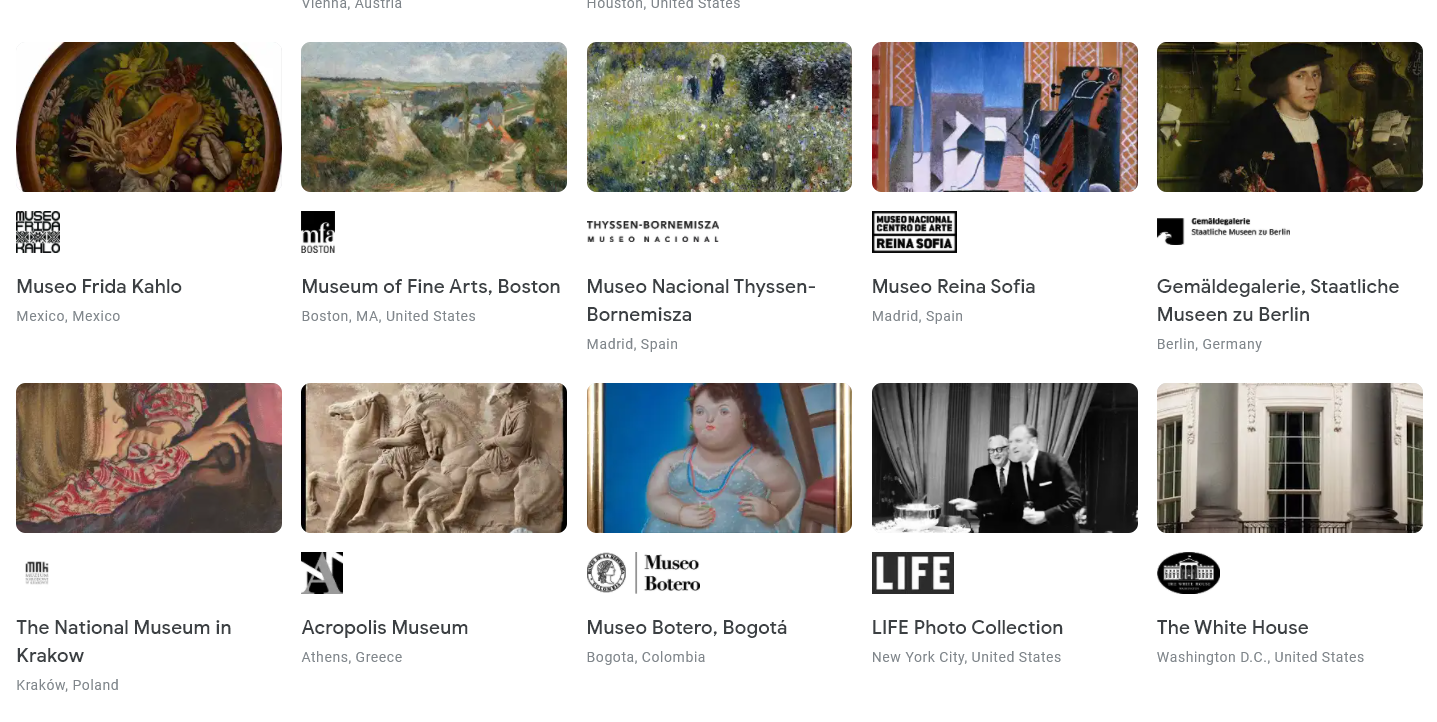Open the LIFE black-and-white photo thumbnail
This screenshot has height=722, width=1437.
pos(1005,458)
